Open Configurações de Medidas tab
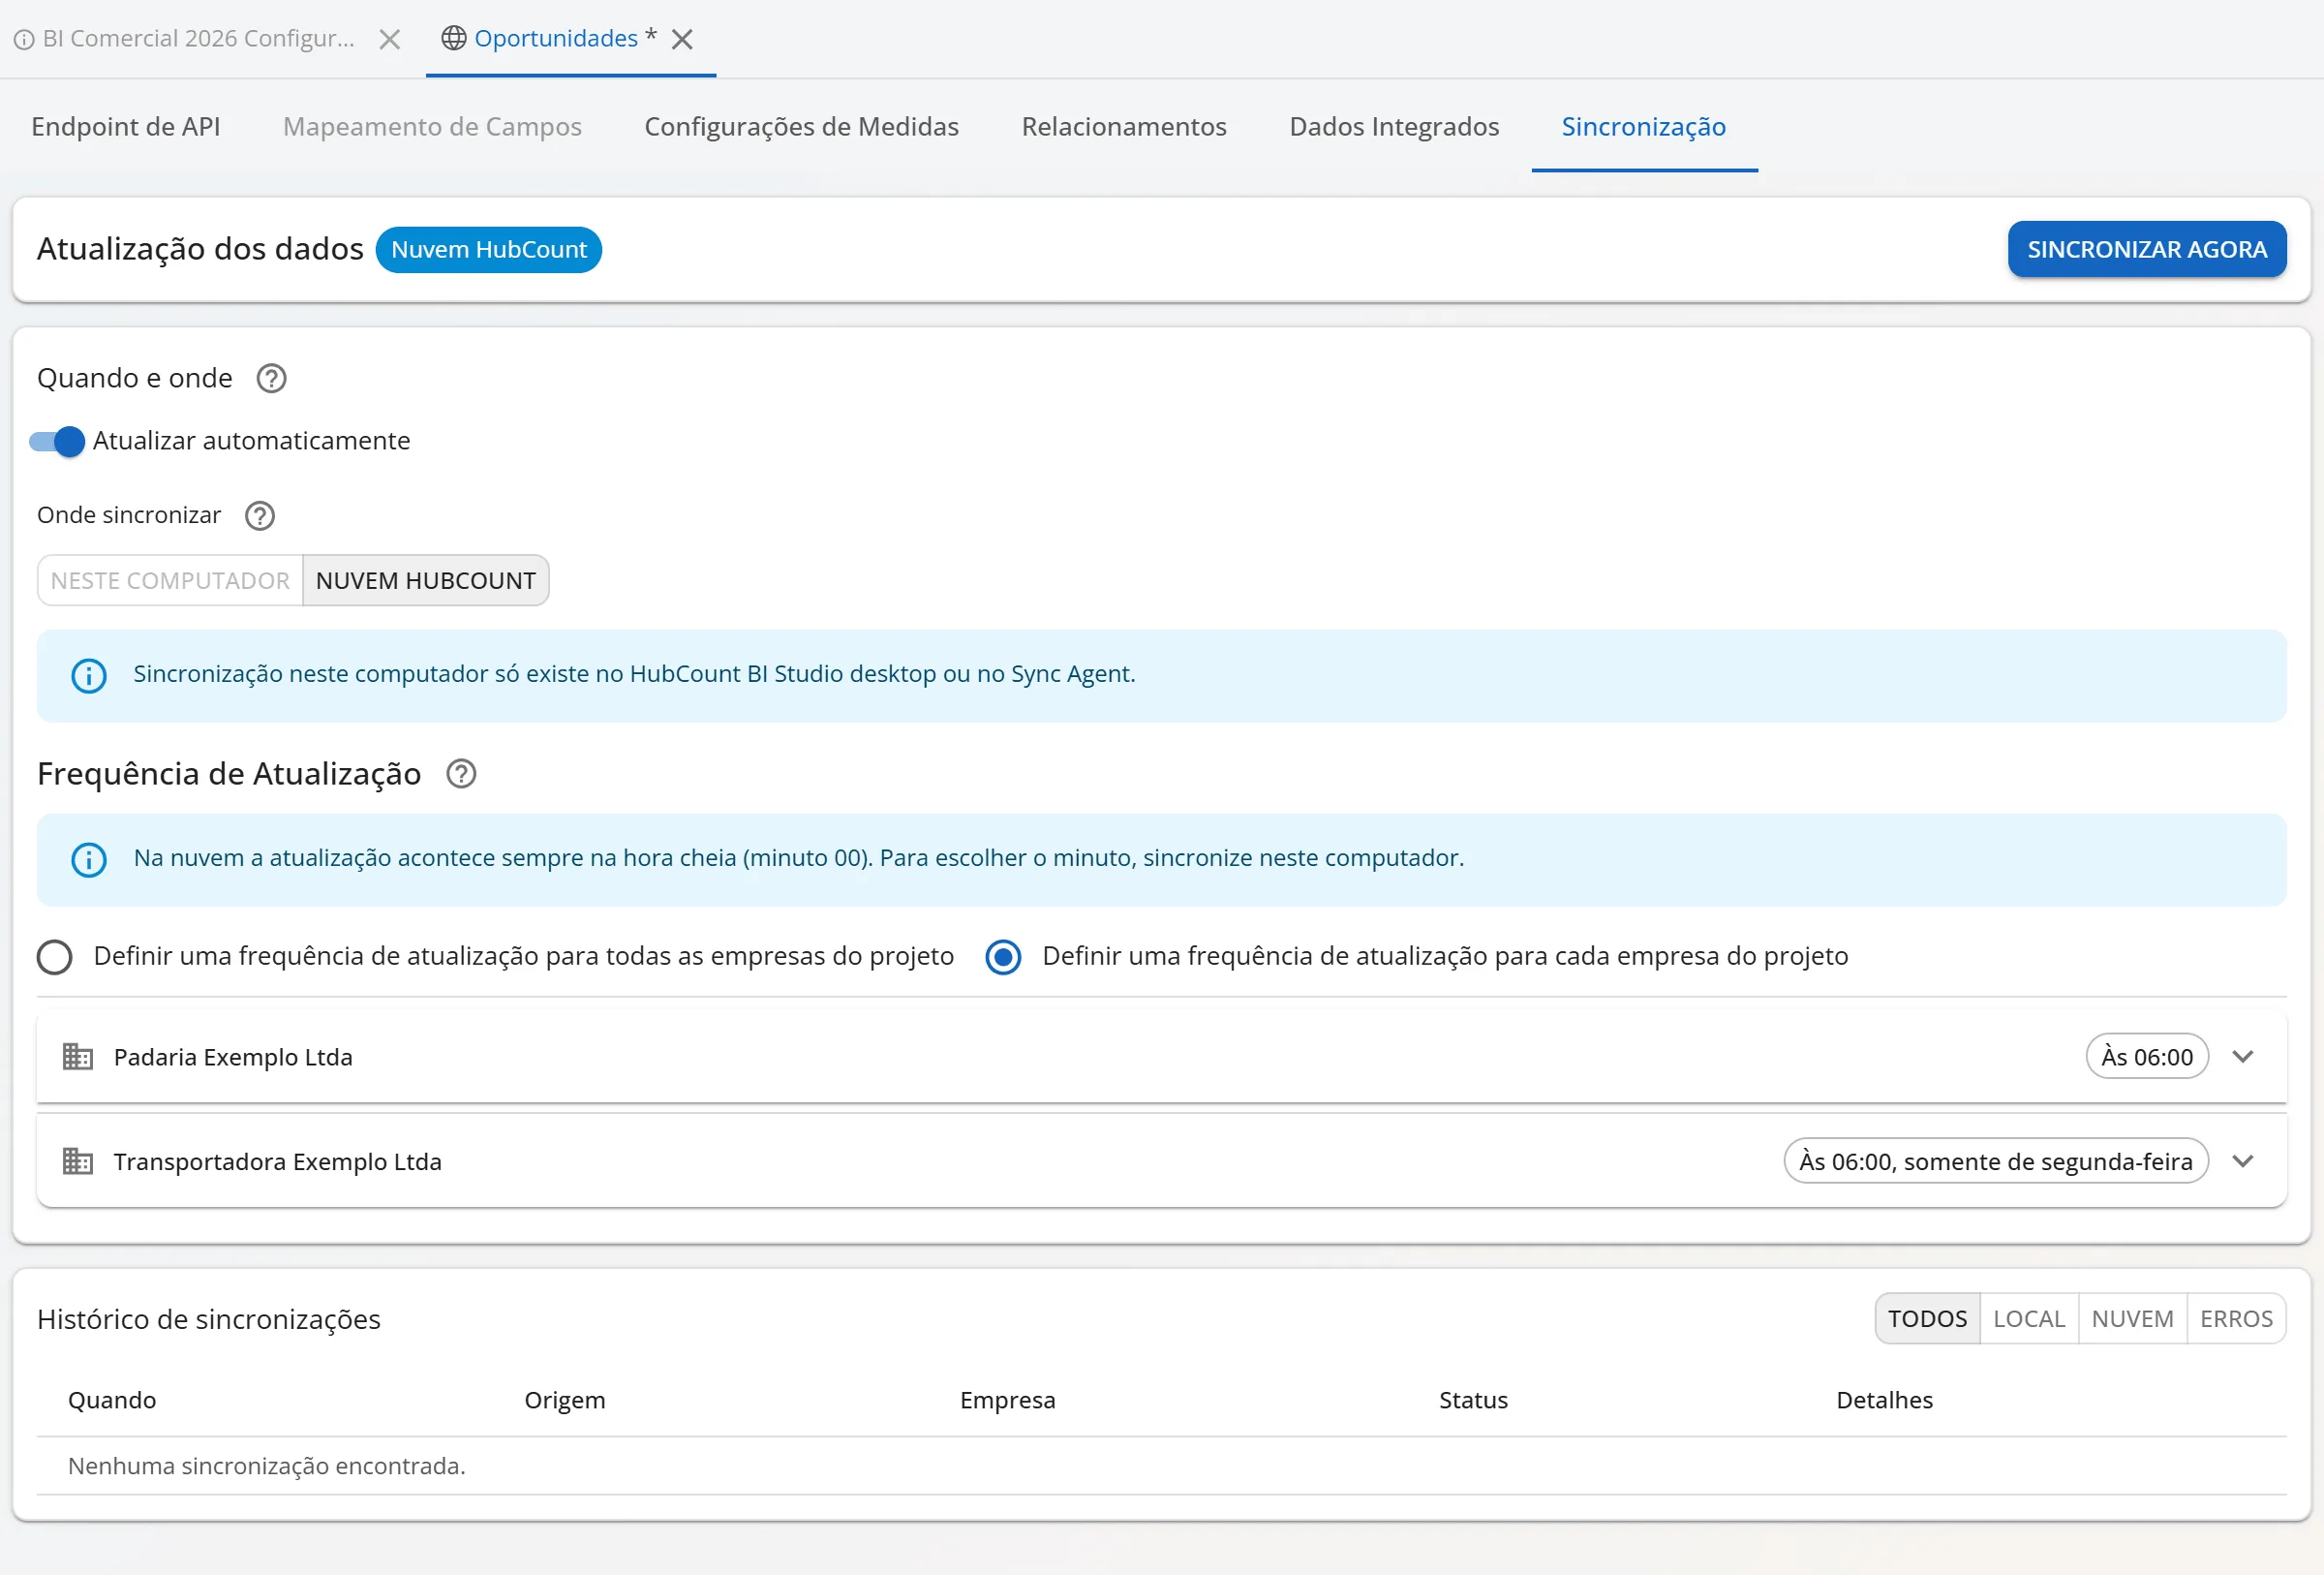2324x1575 pixels. (x=801, y=127)
